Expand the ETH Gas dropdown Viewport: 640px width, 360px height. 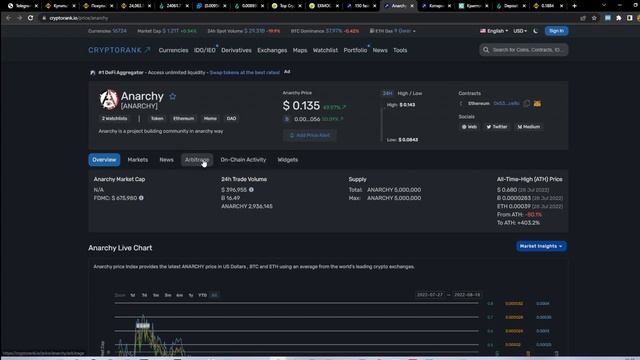(x=393, y=31)
